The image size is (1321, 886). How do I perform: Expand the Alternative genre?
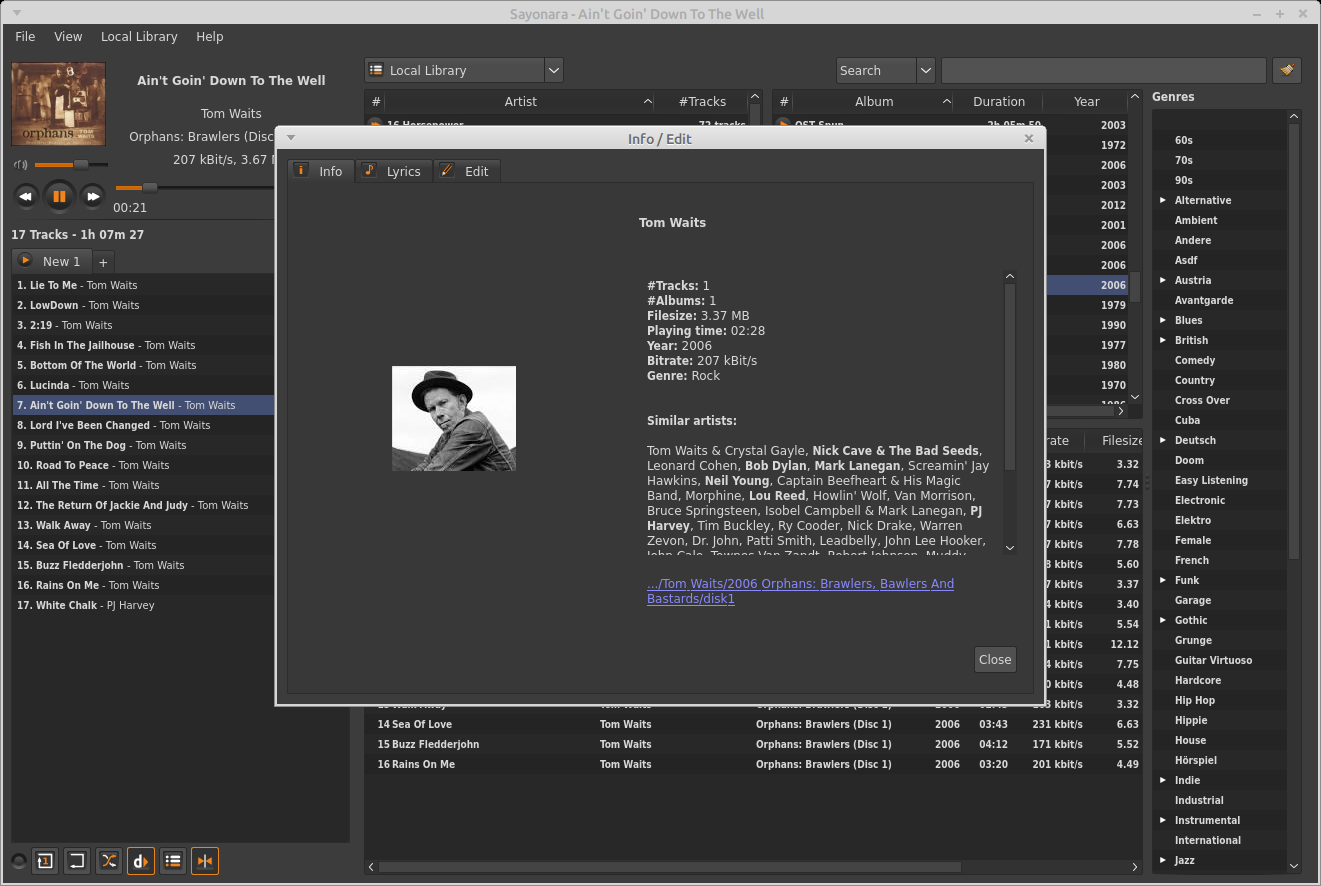(x=1163, y=200)
